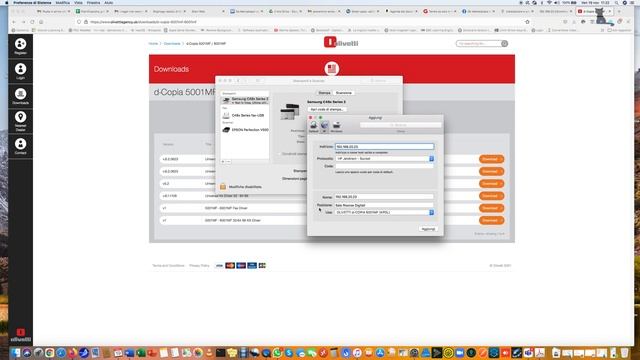Click the Downloads breadcrumb link
This screenshot has height=360, width=640.
[x=172, y=43]
